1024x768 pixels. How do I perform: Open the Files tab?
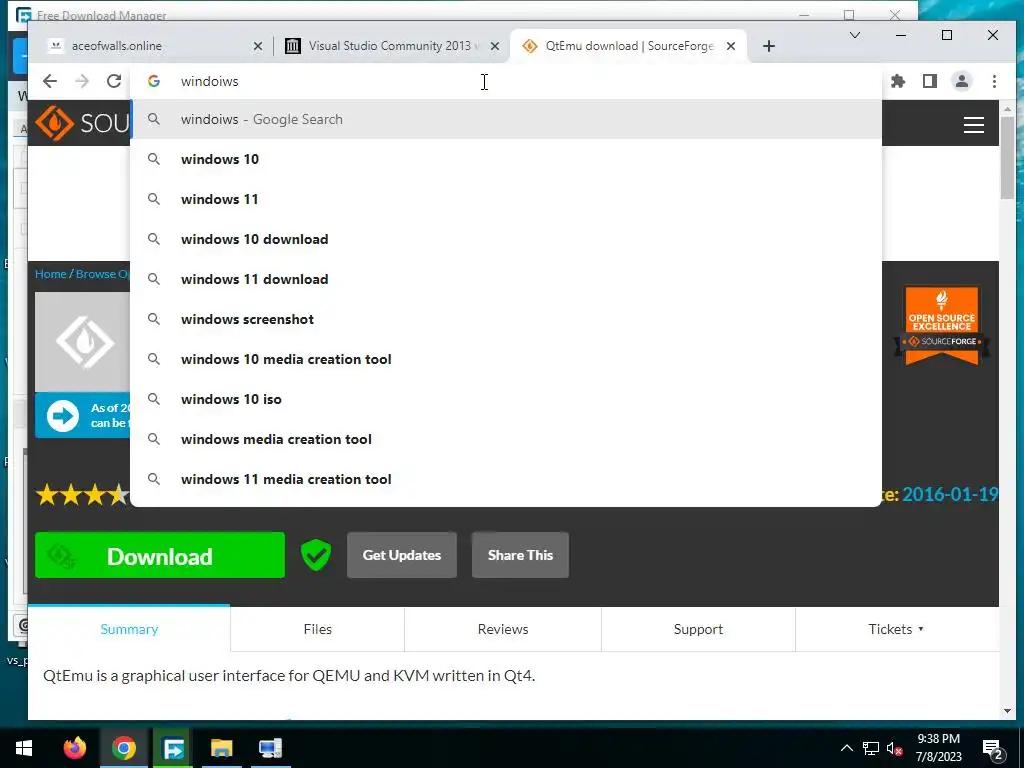317,629
